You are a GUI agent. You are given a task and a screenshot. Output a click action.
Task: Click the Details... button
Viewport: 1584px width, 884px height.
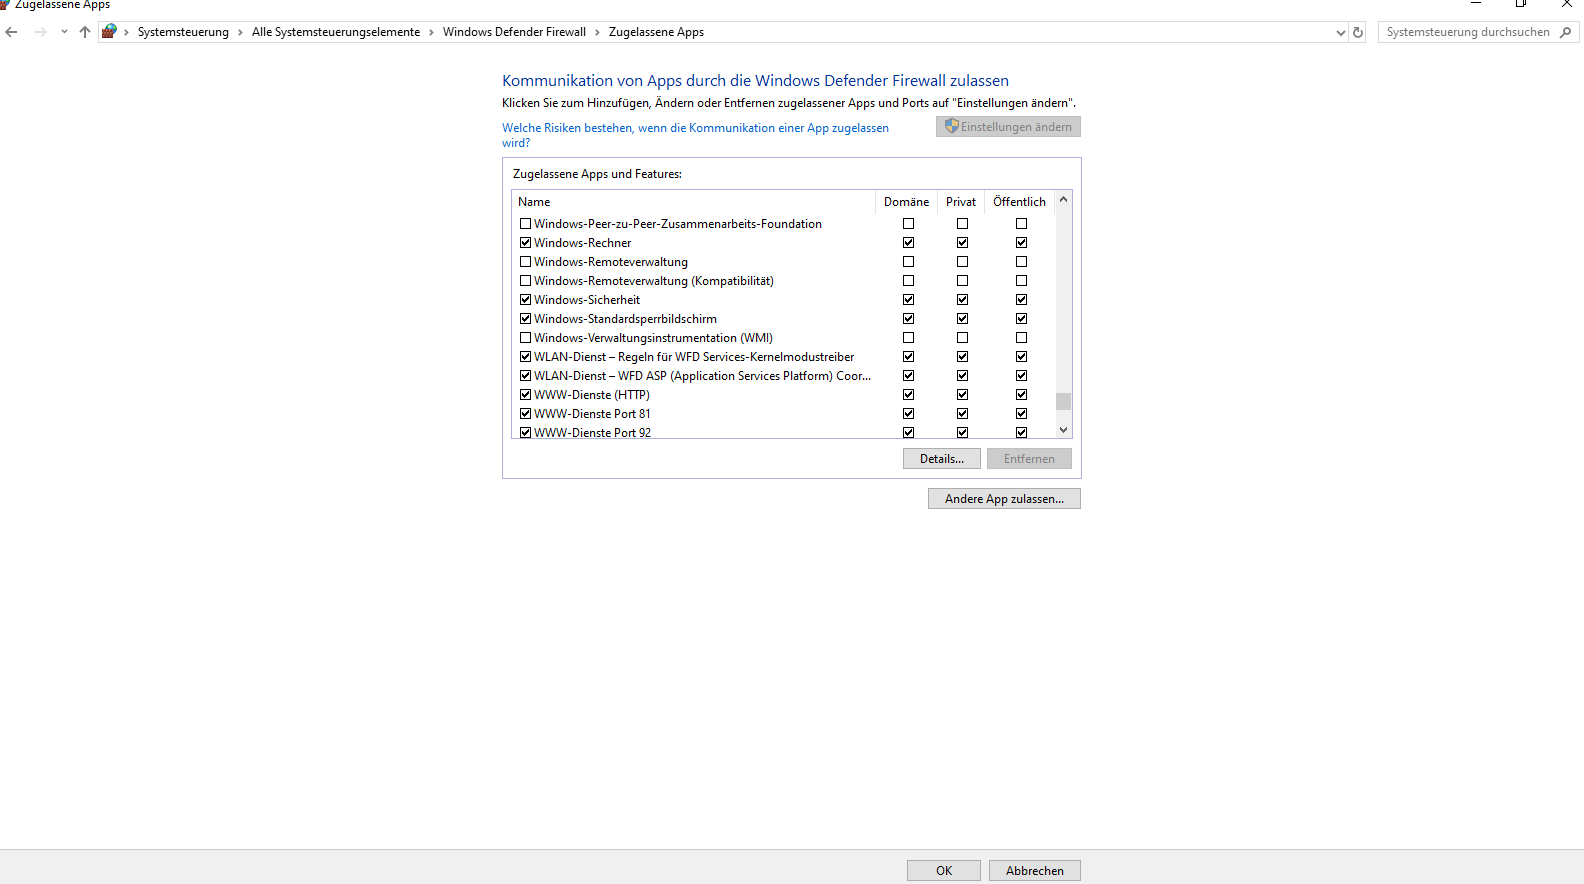click(x=942, y=459)
